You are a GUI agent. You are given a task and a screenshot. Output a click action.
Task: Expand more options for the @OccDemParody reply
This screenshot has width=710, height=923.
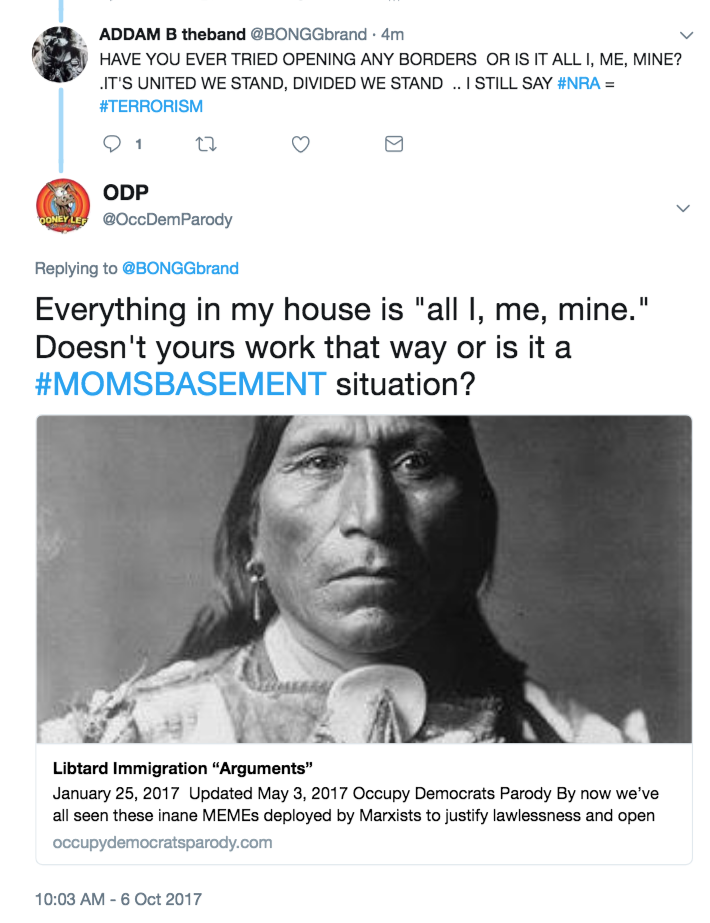click(683, 209)
